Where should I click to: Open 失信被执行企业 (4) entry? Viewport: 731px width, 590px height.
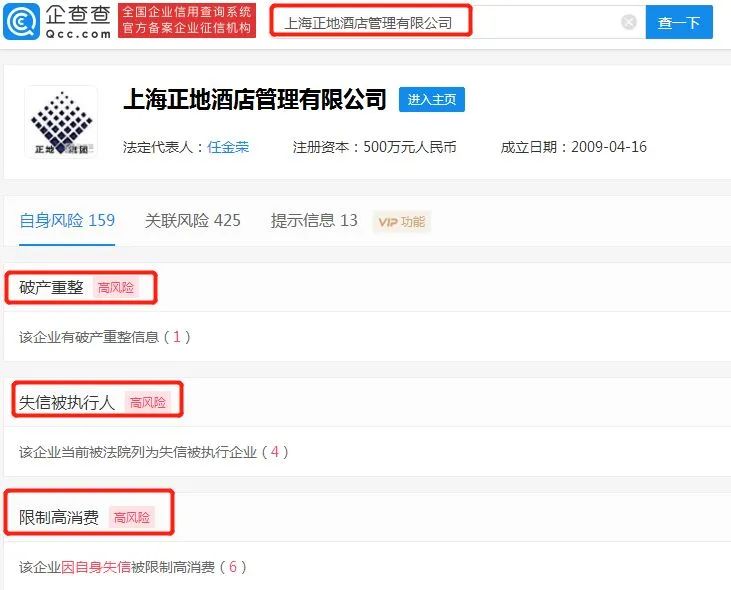pyautogui.click(x=154, y=452)
